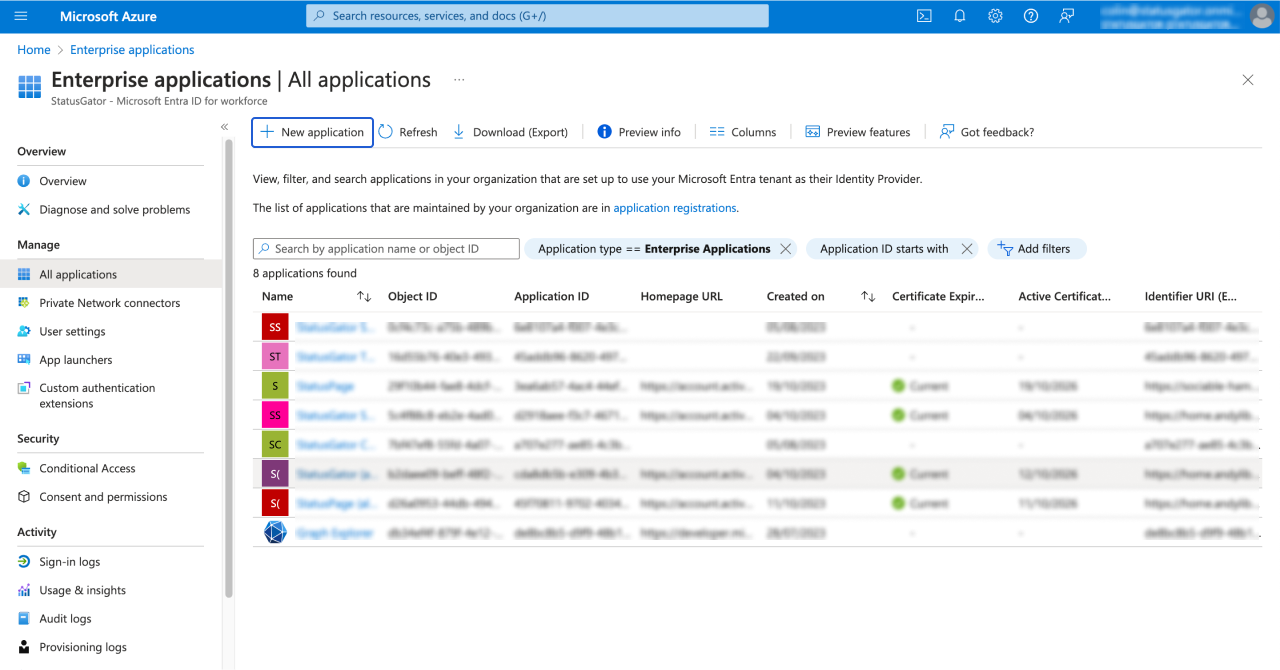The height and width of the screenshot is (670, 1280).
Task: Click Got feedback?
Action: 987,132
